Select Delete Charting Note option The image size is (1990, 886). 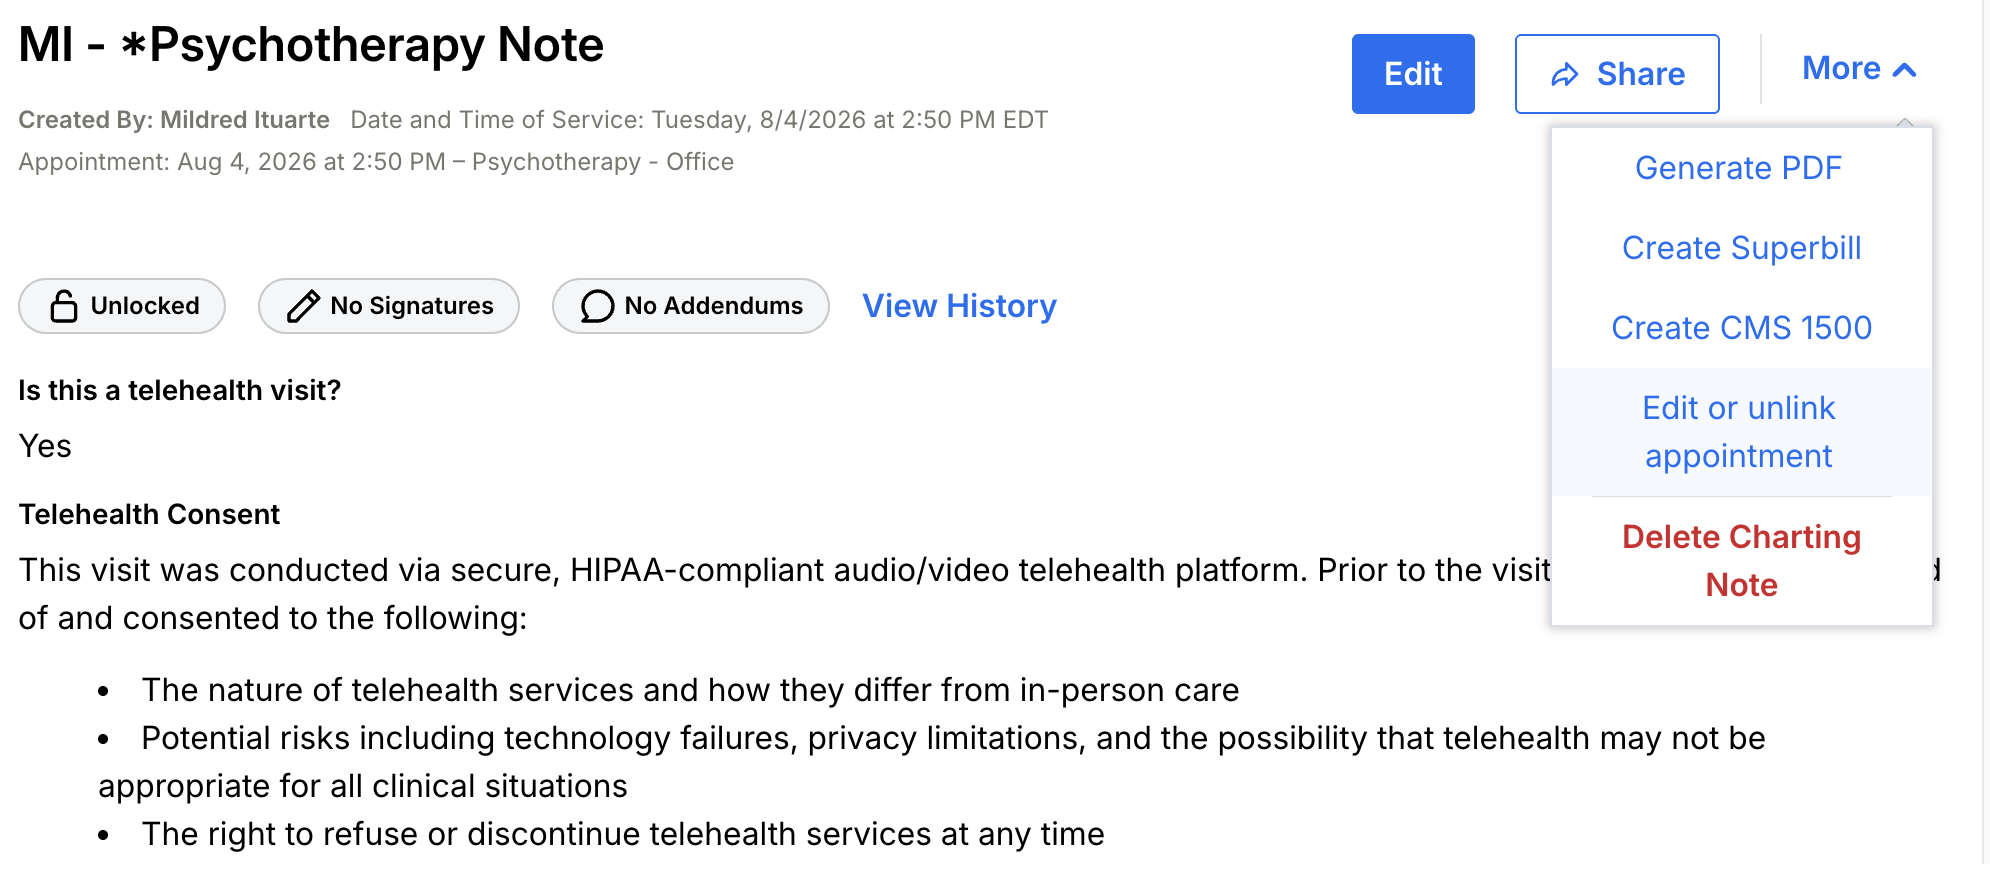click(1741, 561)
